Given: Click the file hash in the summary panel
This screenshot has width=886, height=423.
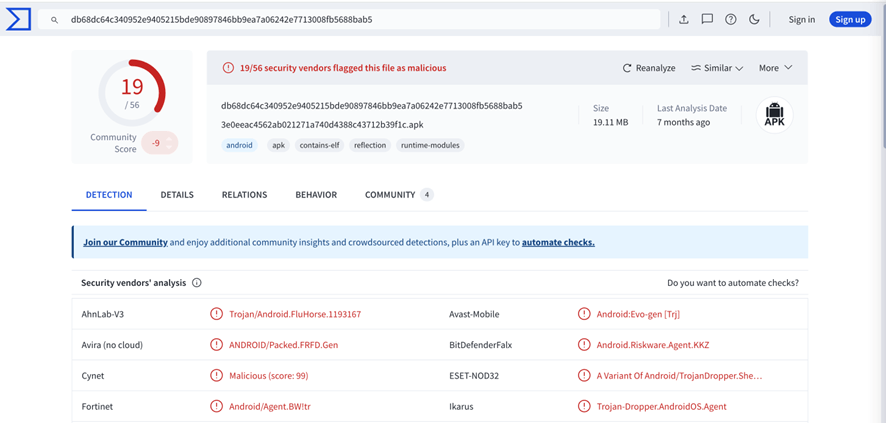Looking at the screenshot, I should tap(372, 106).
